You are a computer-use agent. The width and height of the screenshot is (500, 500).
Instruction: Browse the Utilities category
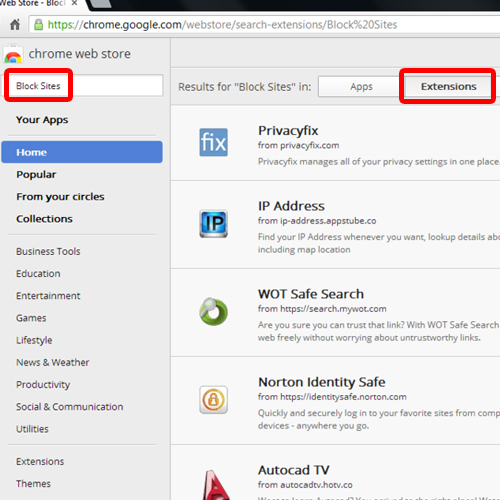coord(32,429)
